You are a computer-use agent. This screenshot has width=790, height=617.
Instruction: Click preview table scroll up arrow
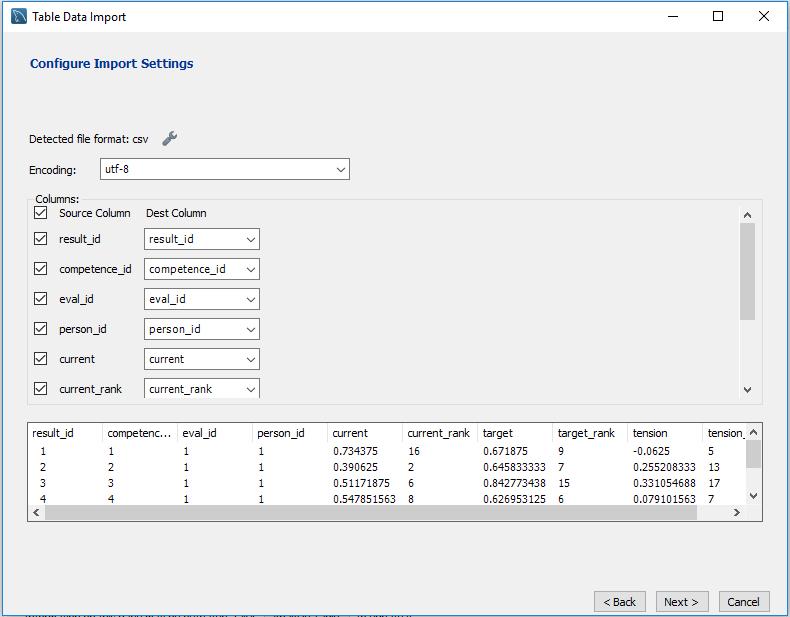point(753,432)
